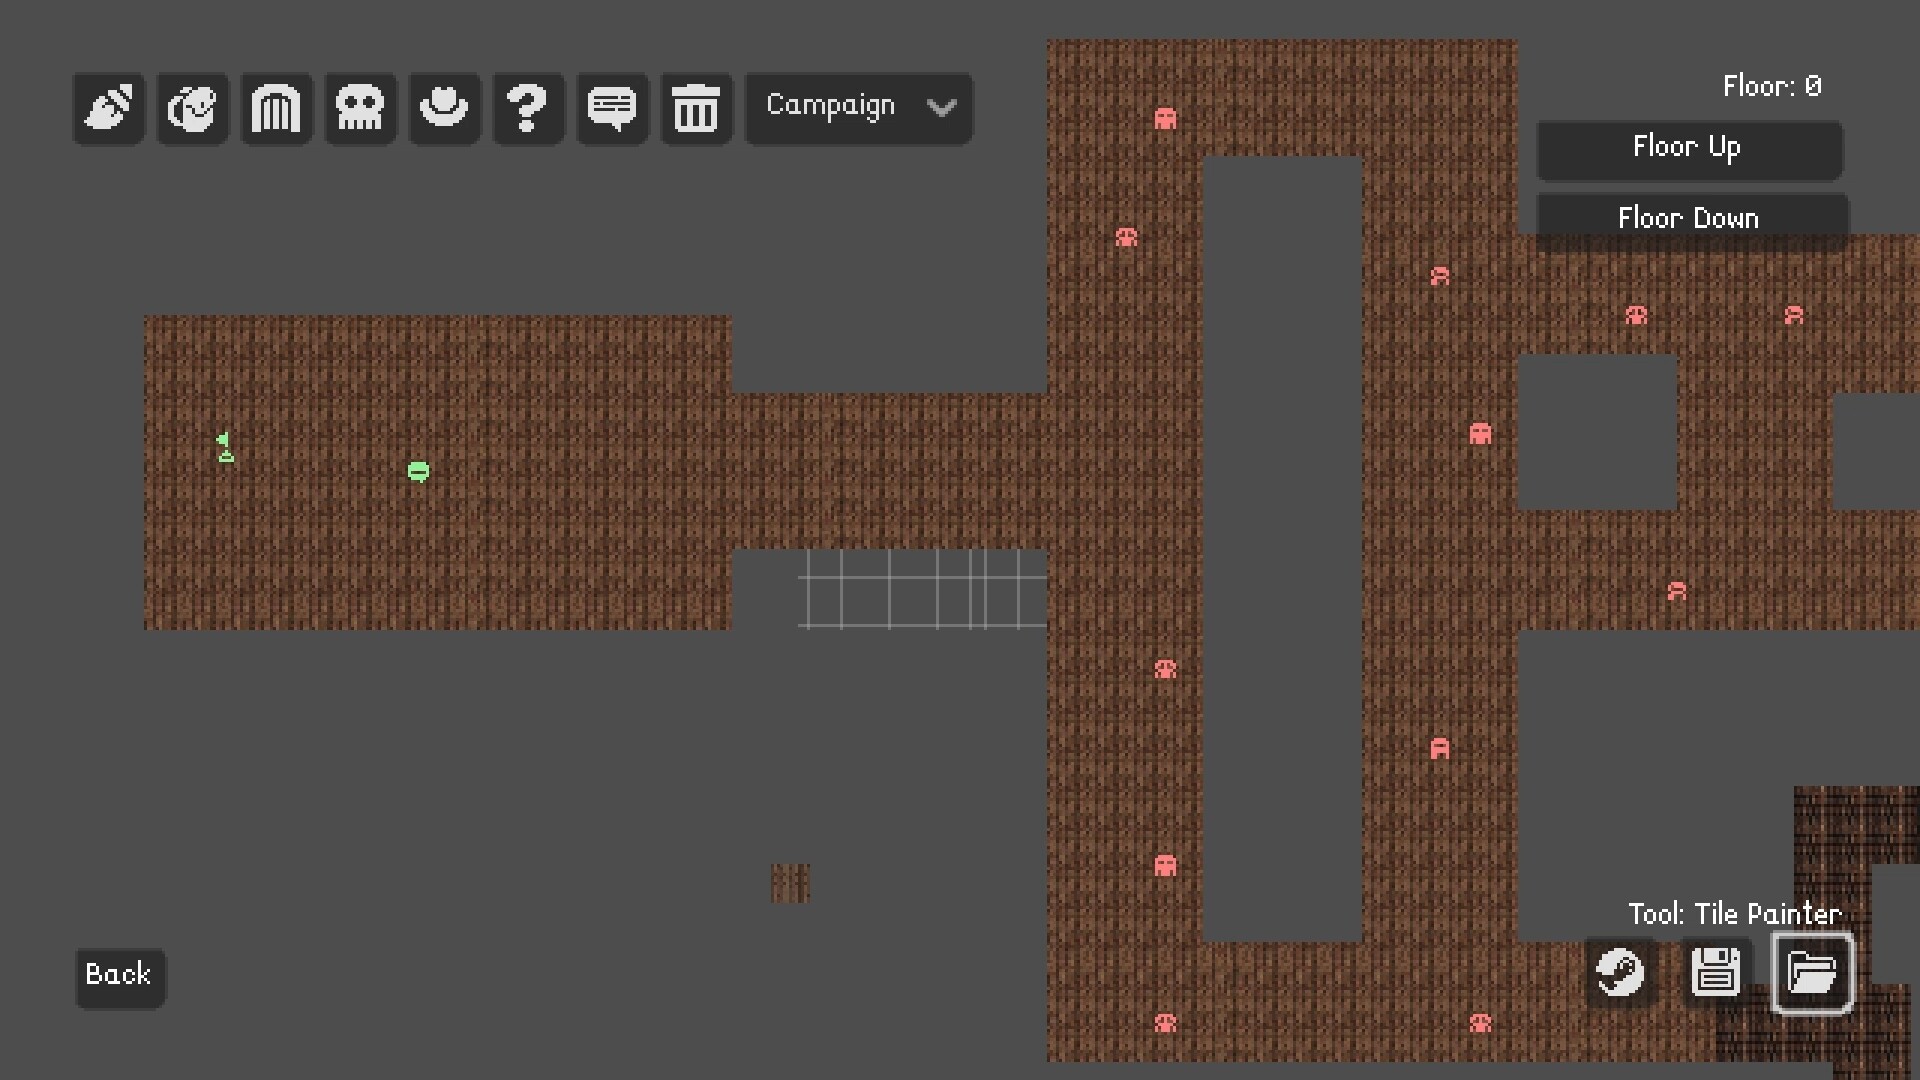Image resolution: width=1920 pixels, height=1080 pixels.
Task: Open level file with folder icon
Action: click(1812, 972)
